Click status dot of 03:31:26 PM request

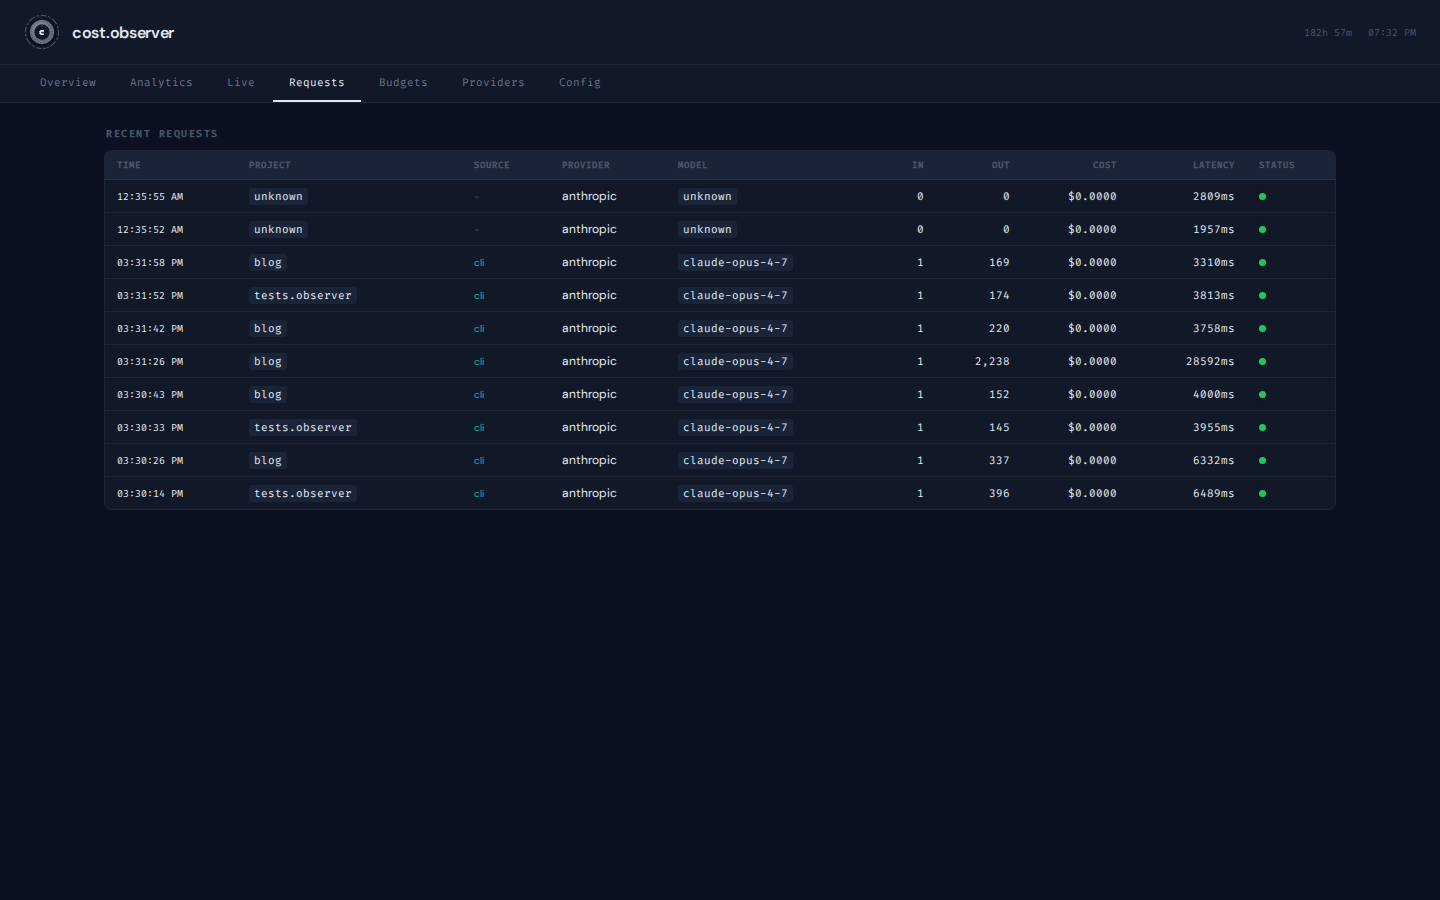click(1262, 362)
